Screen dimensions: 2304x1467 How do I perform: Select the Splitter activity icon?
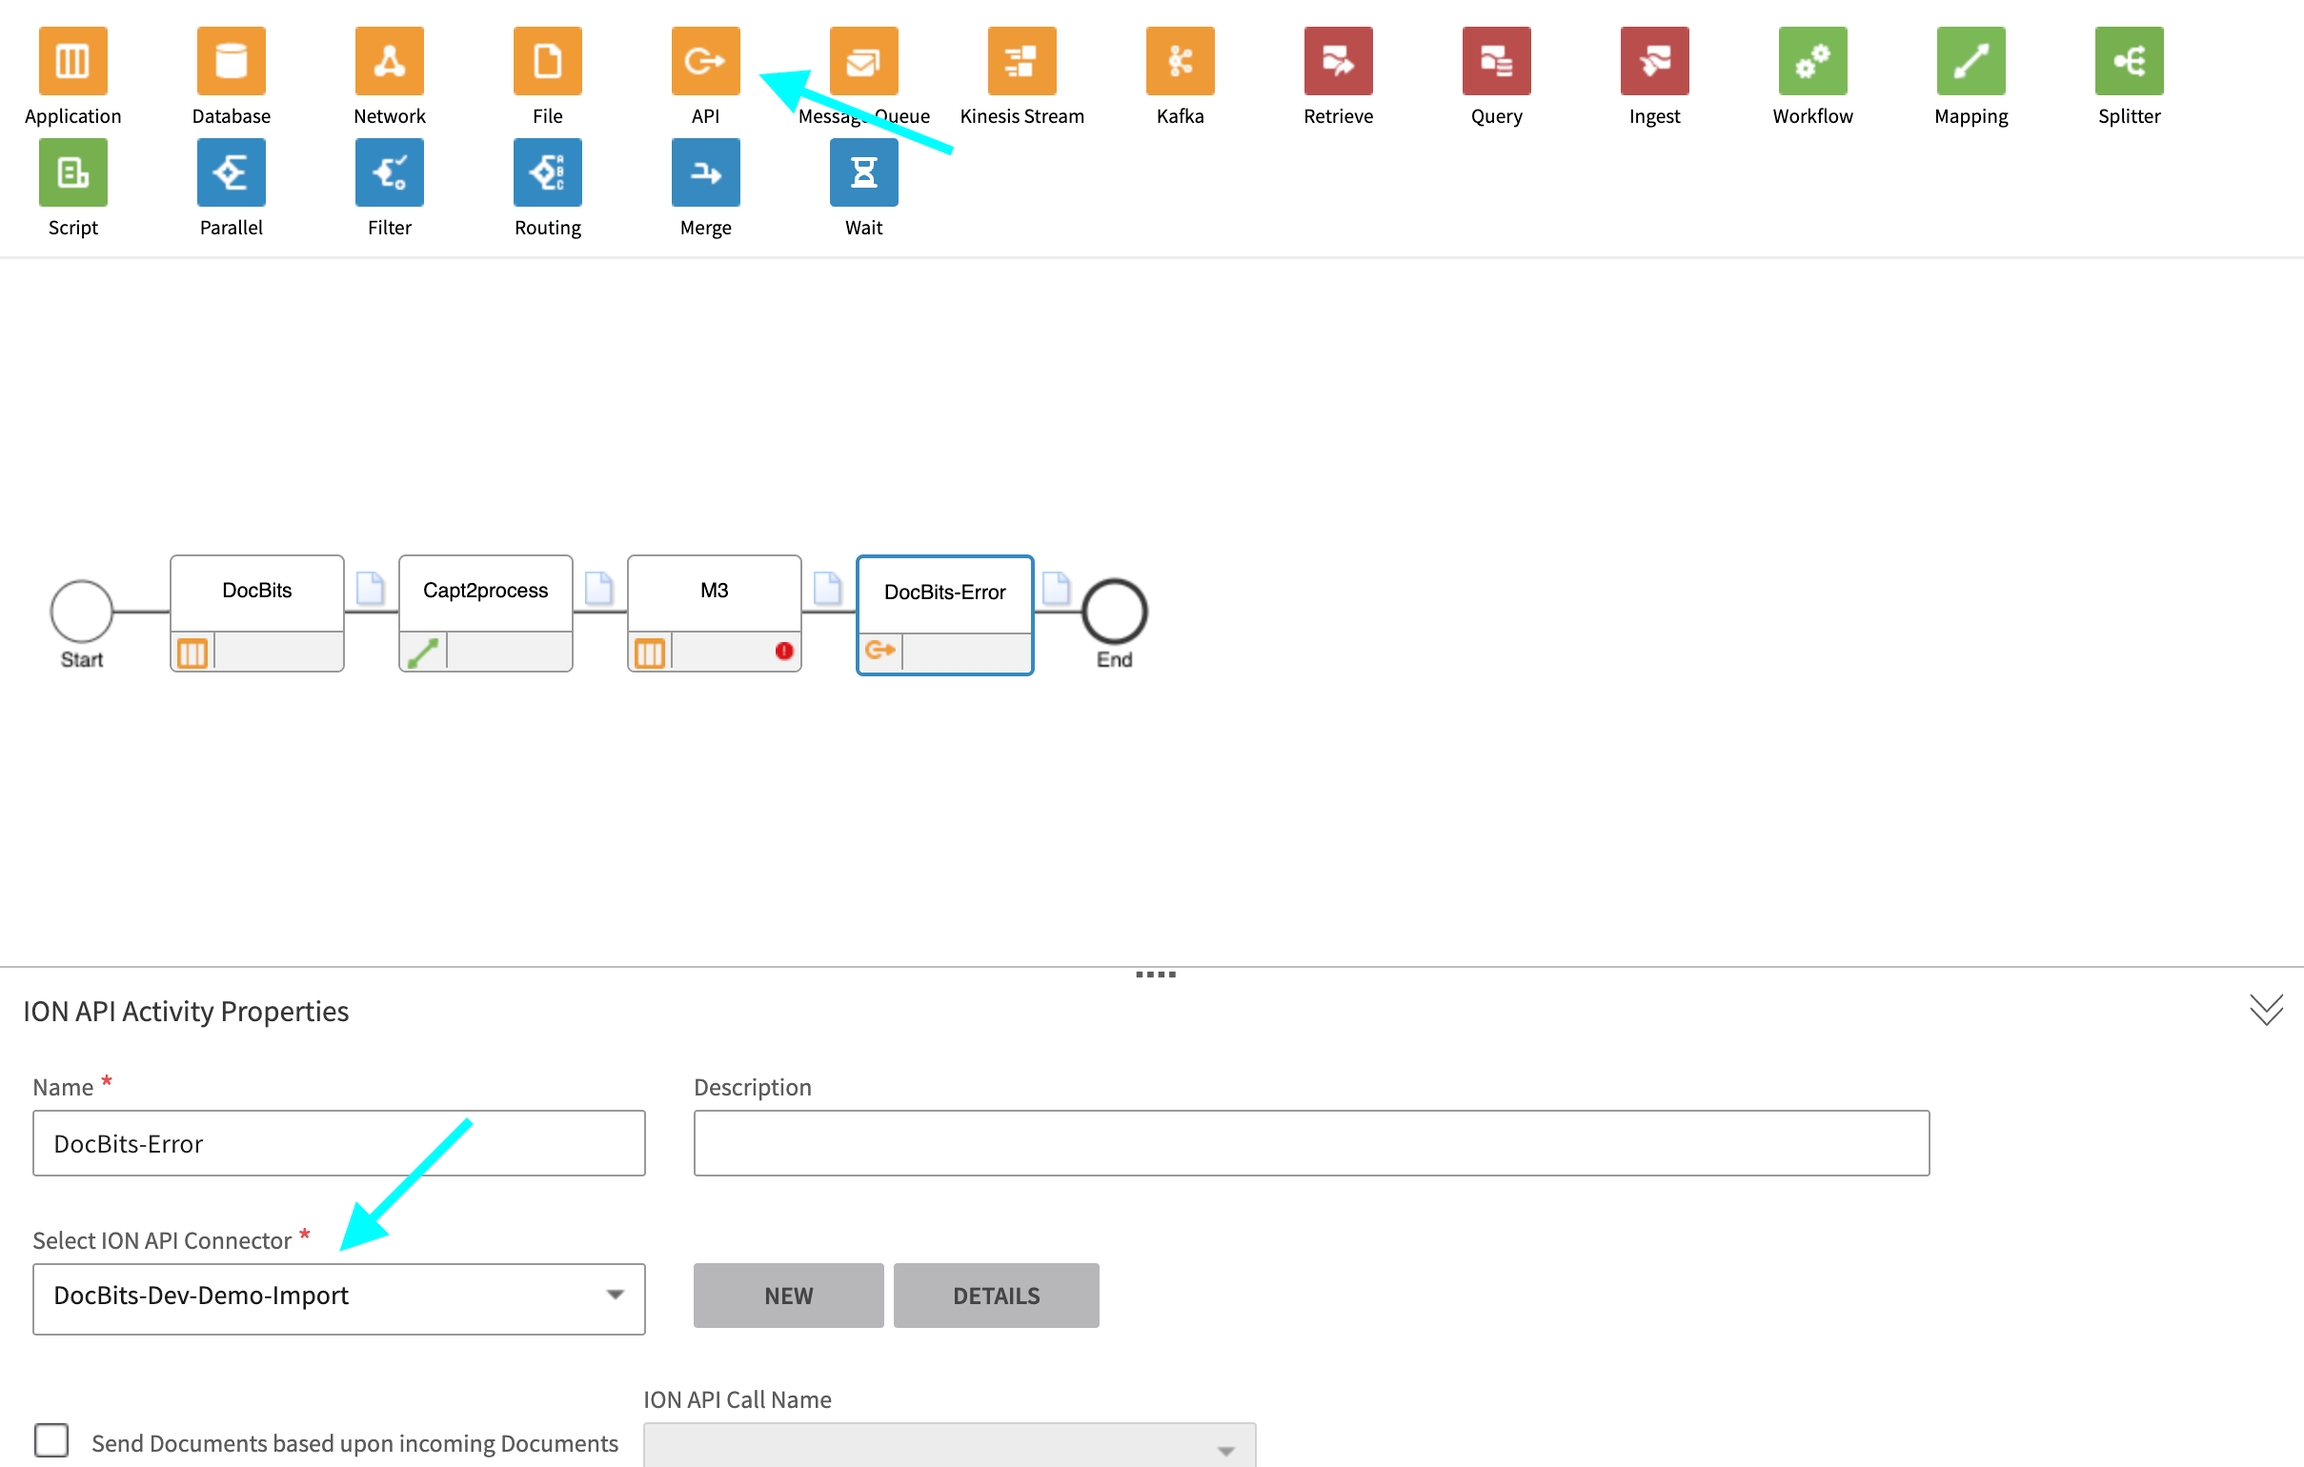[2128, 62]
